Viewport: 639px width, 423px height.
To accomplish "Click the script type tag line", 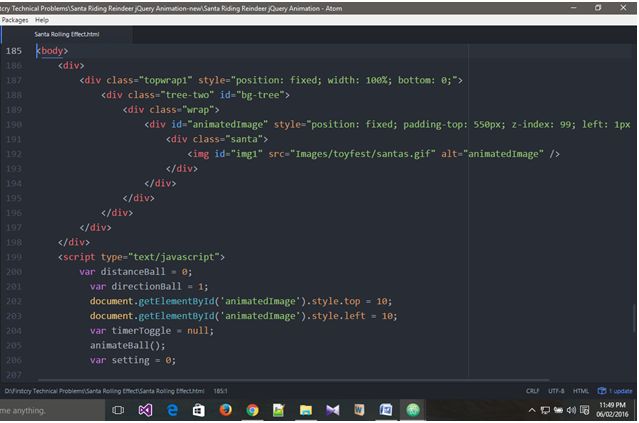I will click(x=141, y=257).
